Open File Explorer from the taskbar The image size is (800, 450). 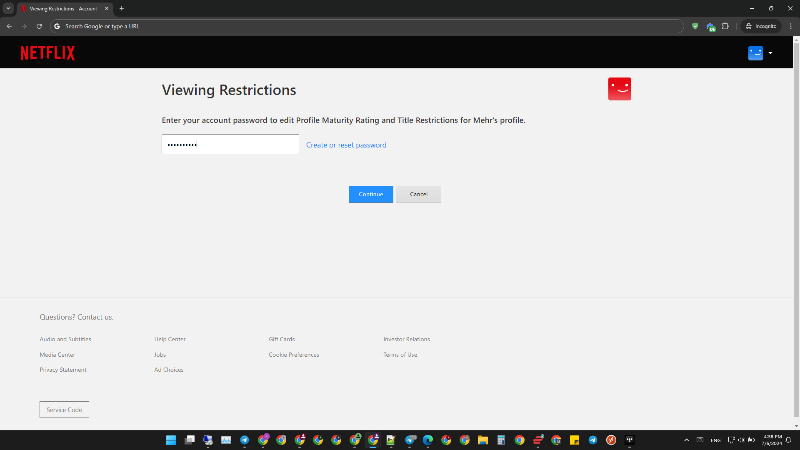pos(483,440)
